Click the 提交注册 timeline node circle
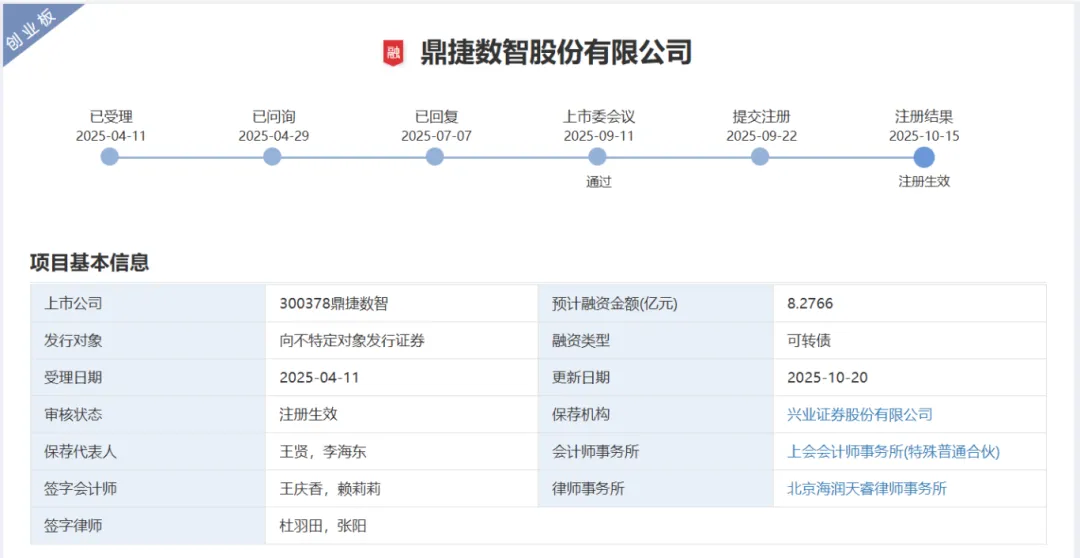 (760, 157)
